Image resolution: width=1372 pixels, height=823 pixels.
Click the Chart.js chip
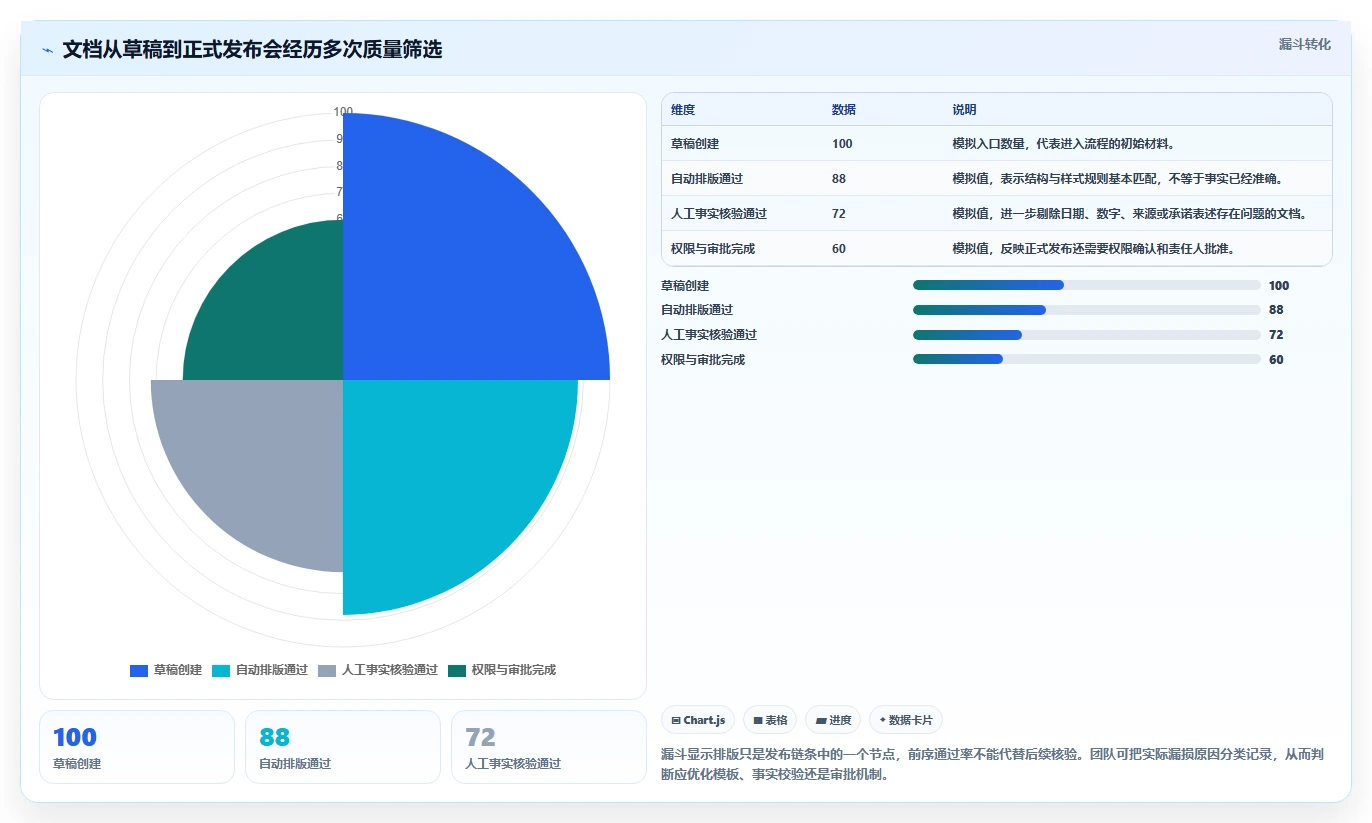[x=698, y=720]
